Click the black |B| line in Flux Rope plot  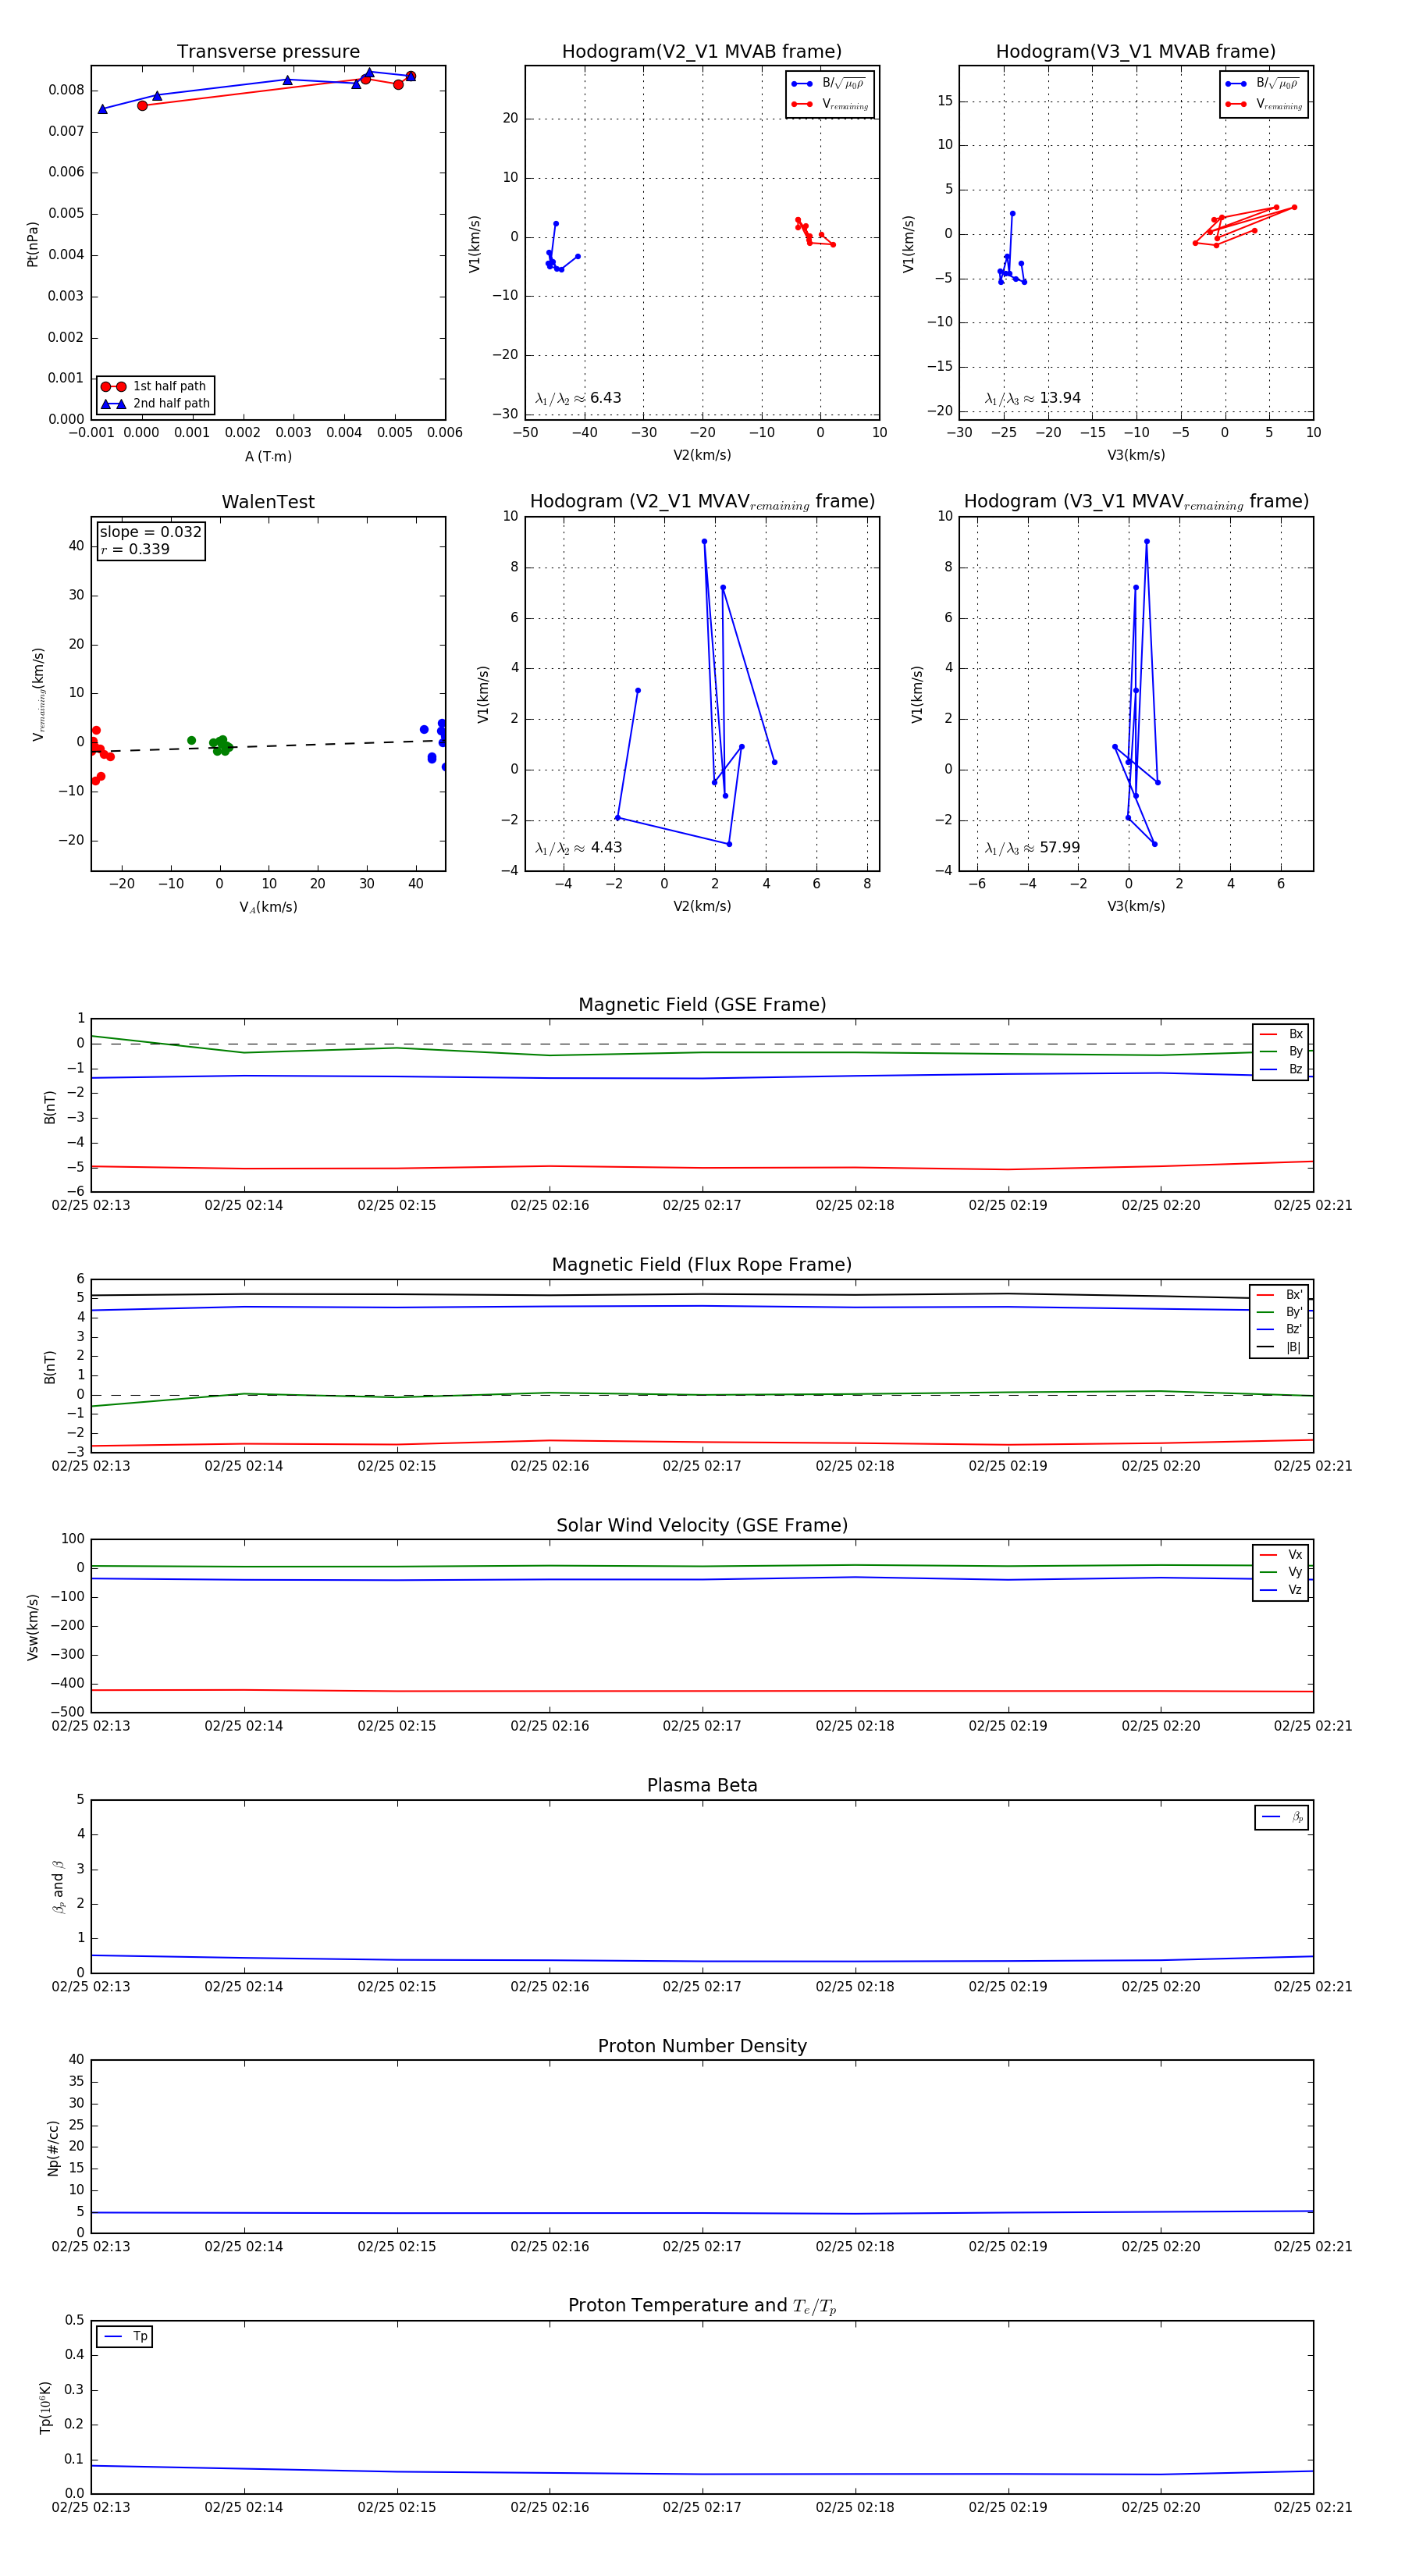(702, 1295)
